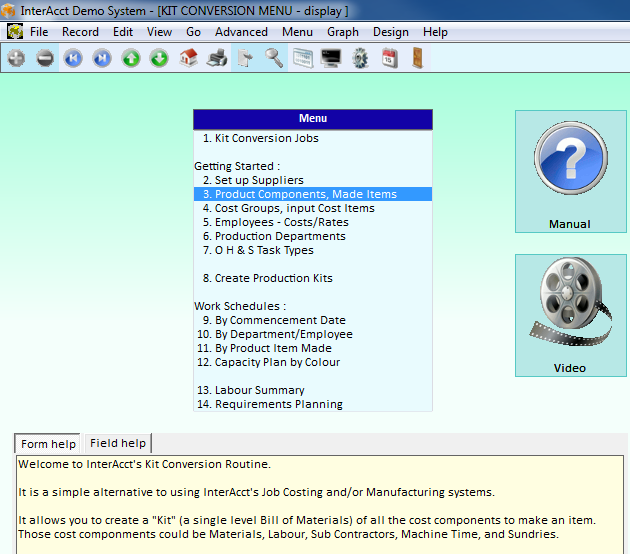Open the Go menu

click(x=193, y=32)
